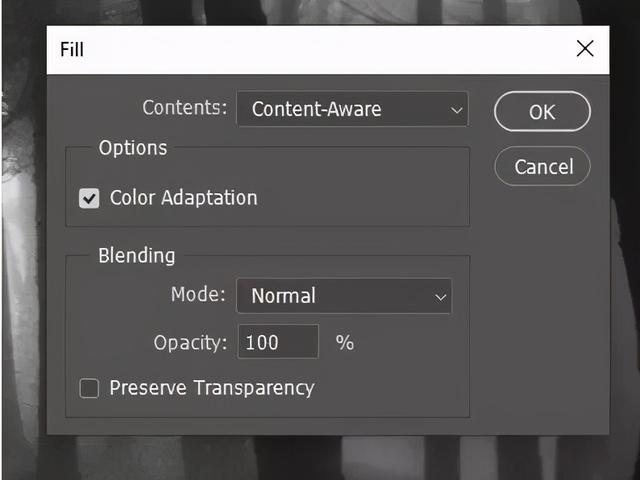Screen dimensions: 640x480
Task: Click the percent sign beside Opacity
Action: [x=344, y=342]
